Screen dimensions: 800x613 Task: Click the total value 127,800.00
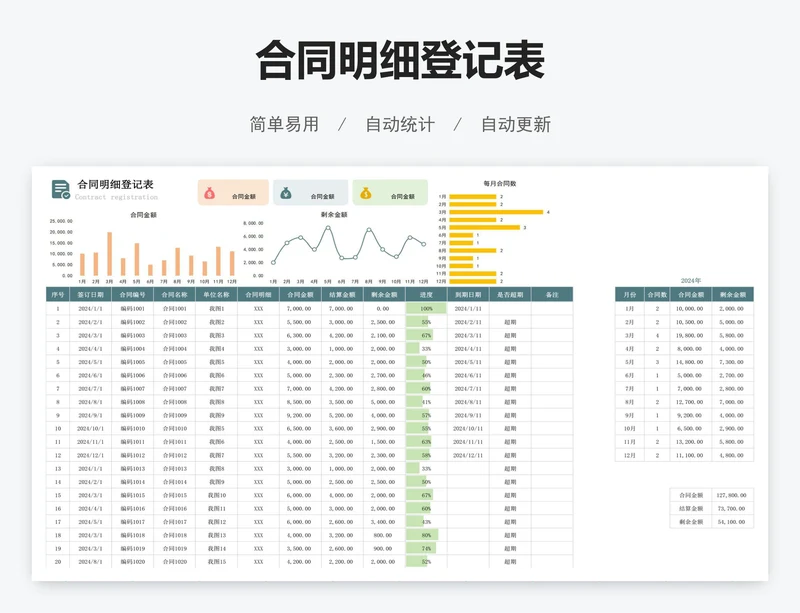point(732,495)
